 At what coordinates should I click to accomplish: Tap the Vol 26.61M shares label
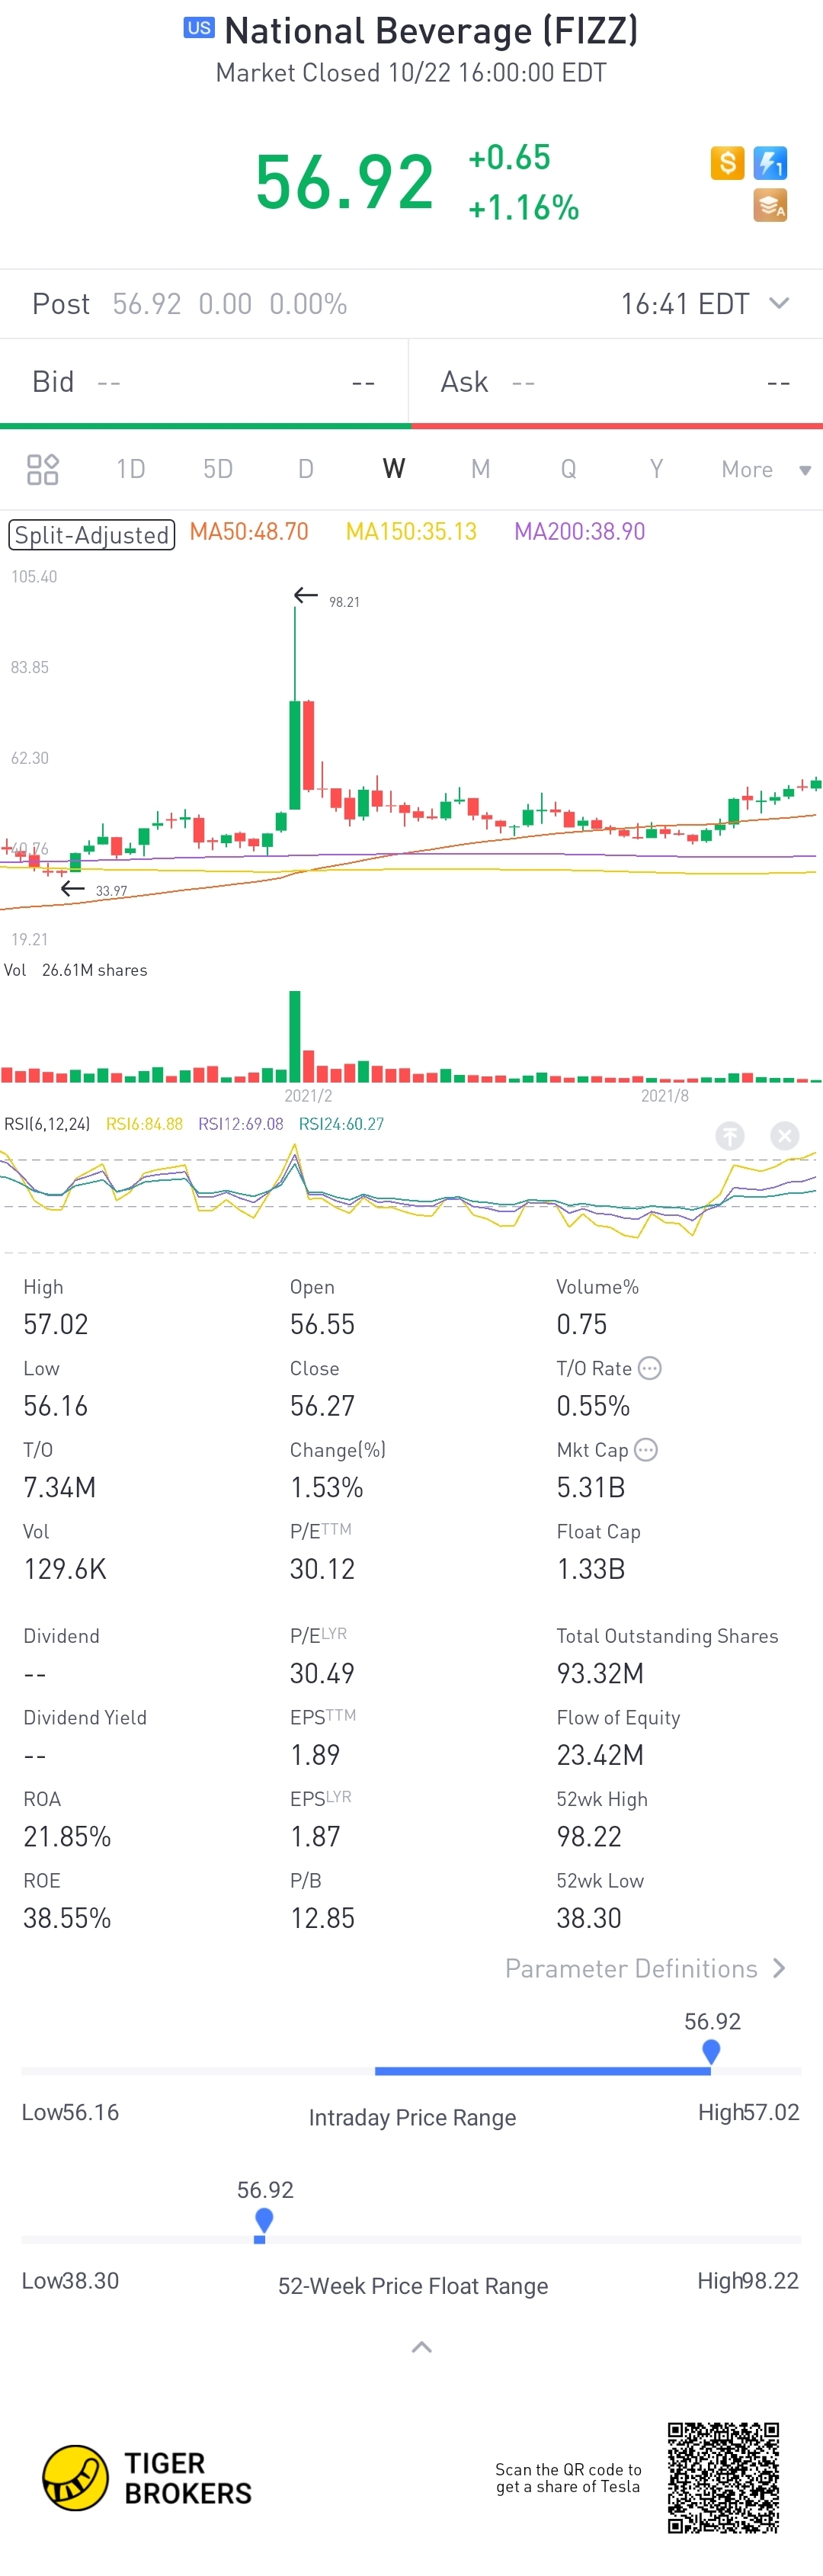coord(76,970)
